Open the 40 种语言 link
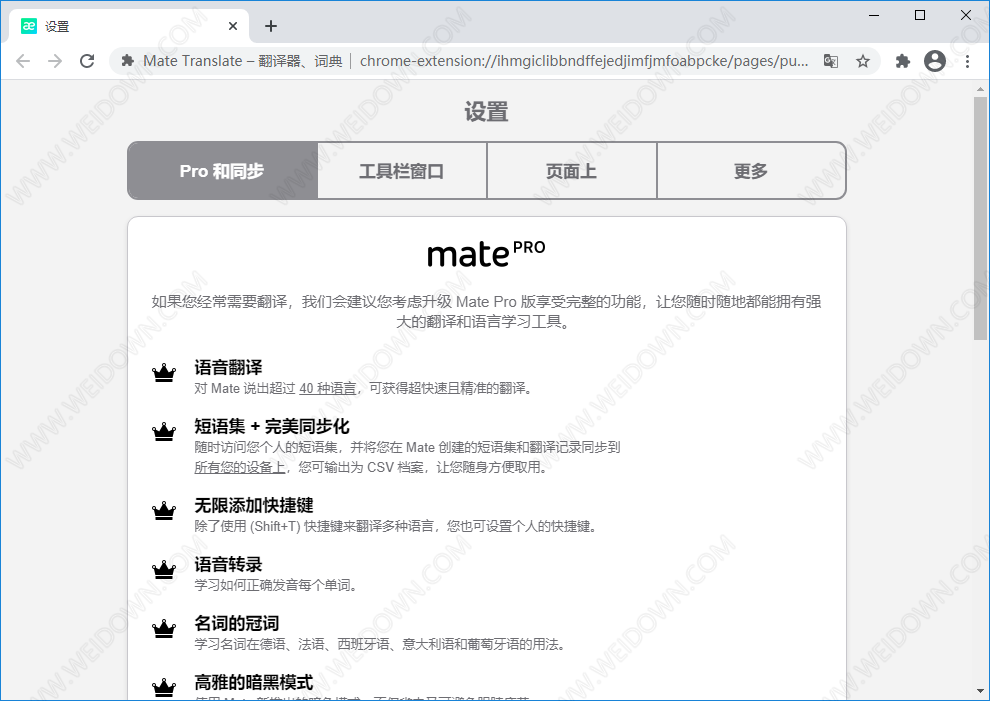 click(x=328, y=388)
